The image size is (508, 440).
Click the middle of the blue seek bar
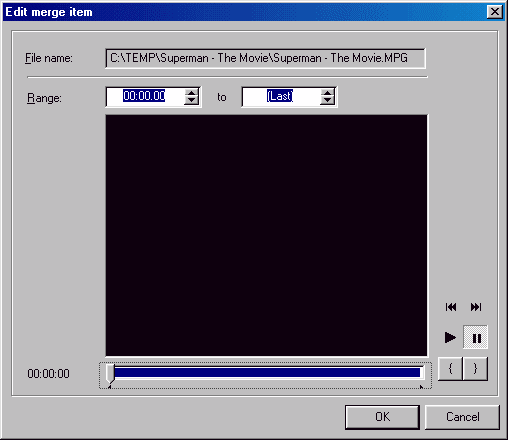pos(267,372)
